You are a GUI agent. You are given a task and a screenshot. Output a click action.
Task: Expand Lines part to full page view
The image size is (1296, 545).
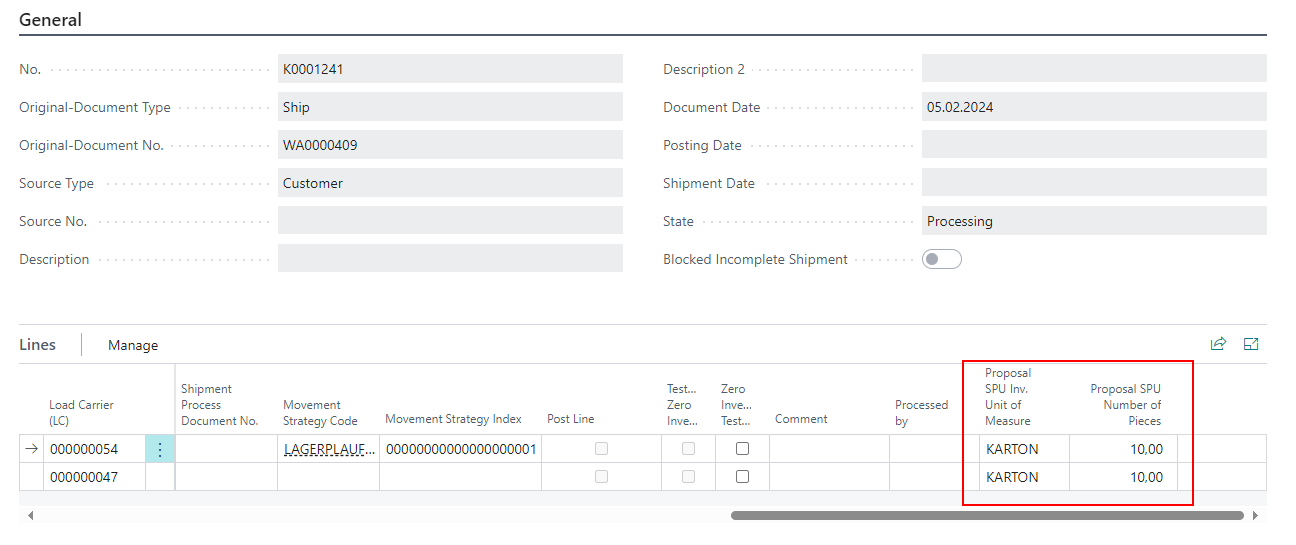pyautogui.click(x=1250, y=344)
